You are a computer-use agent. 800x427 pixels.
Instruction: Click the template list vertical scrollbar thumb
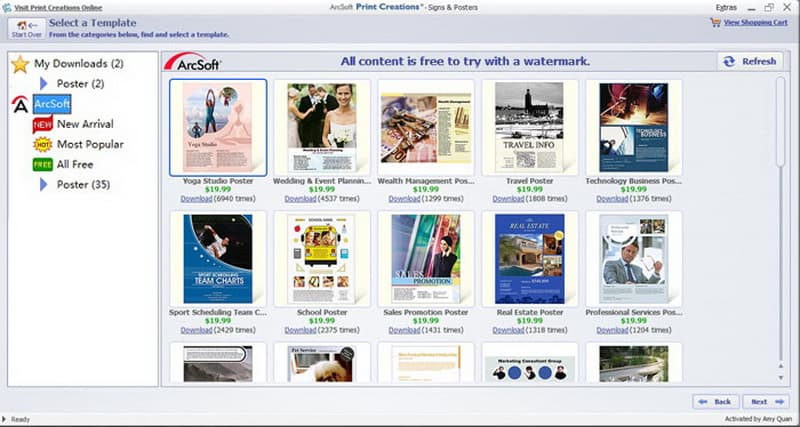[780, 121]
